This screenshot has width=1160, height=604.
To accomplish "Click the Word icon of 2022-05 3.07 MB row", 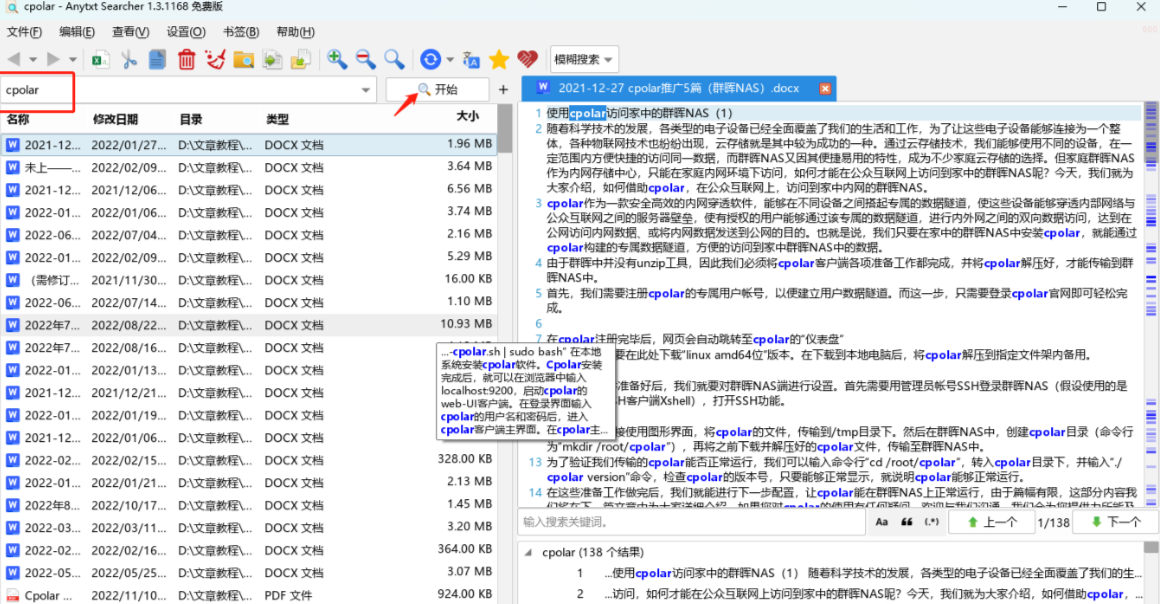I will (x=13, y=573).
